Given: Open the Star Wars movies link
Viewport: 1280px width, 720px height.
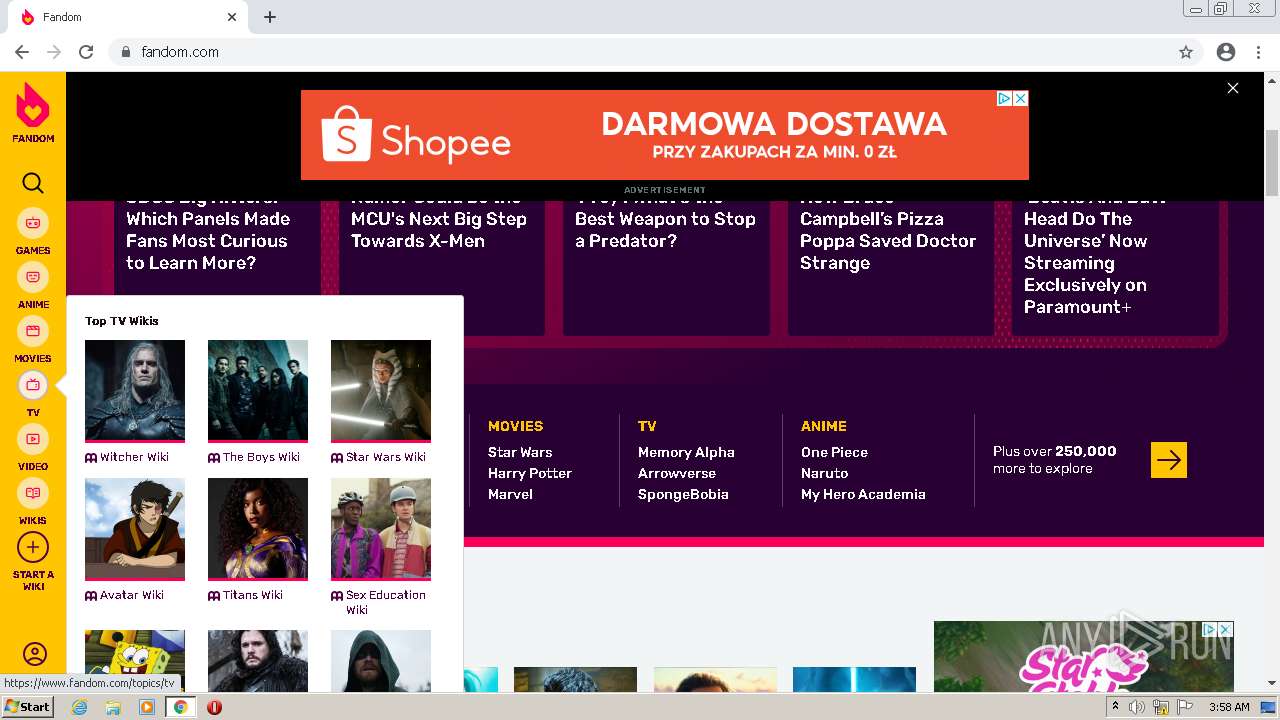Looking at the screenshot, I should pyautogui.click(x=520, y=452).
